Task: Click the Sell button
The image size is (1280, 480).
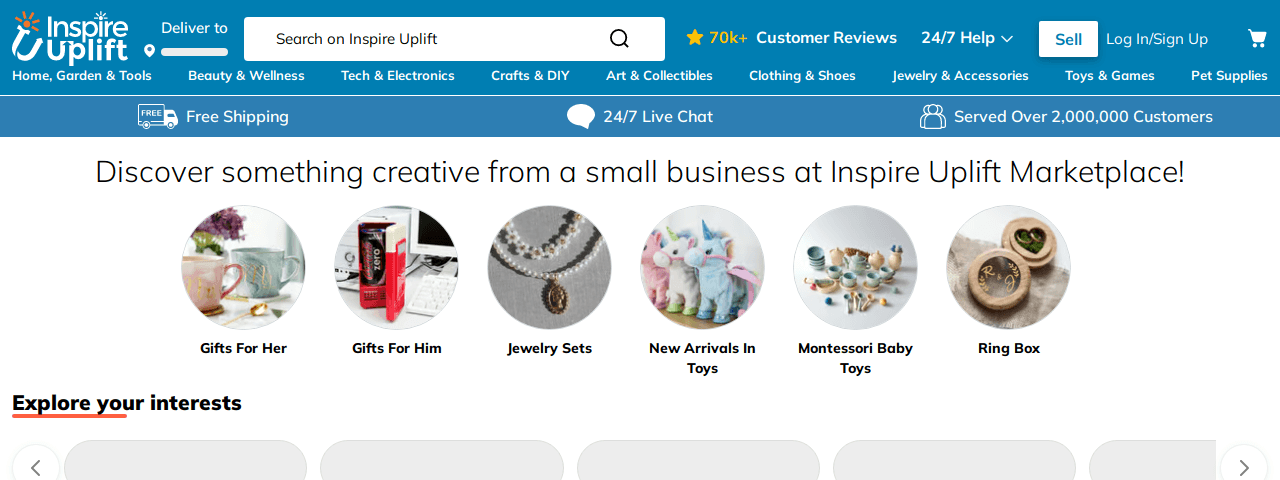Action: [1068, 39]
